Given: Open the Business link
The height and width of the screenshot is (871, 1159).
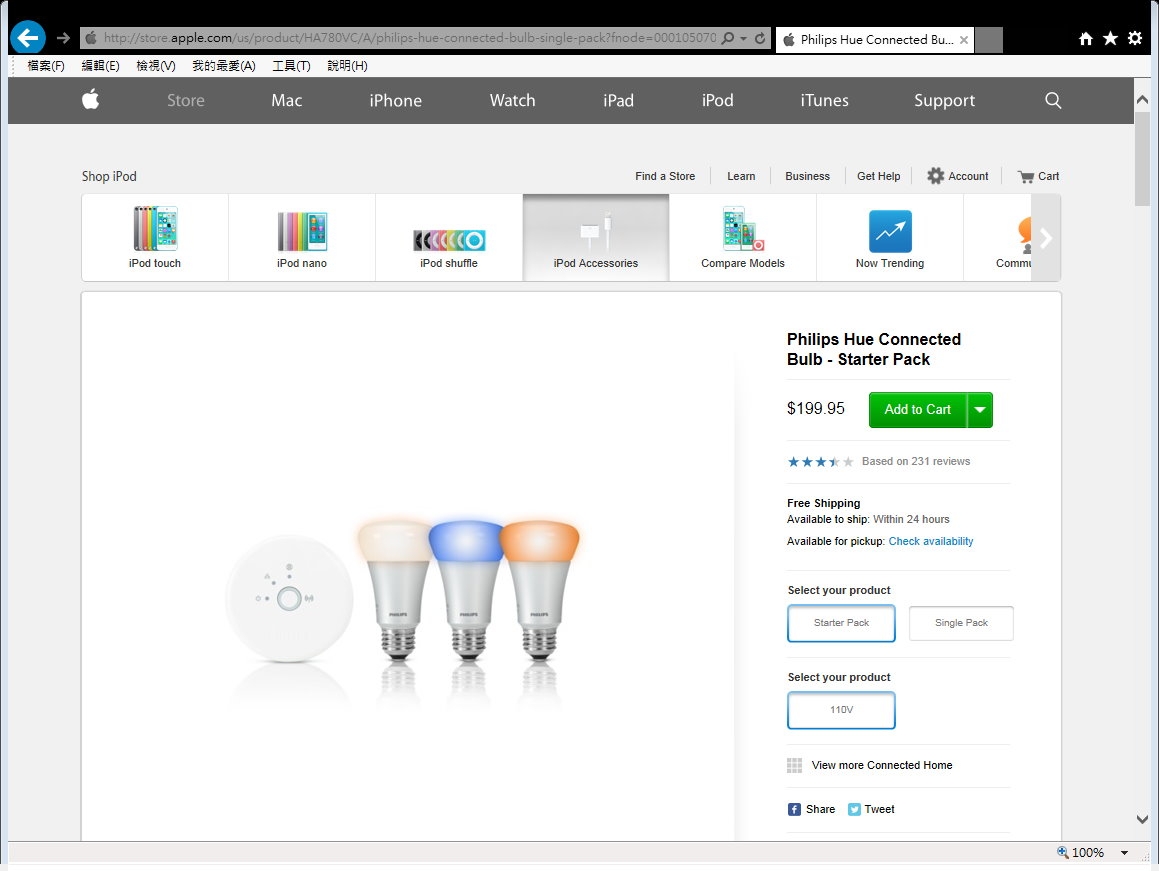Looking at the screenshot, I should click(807, 177).
